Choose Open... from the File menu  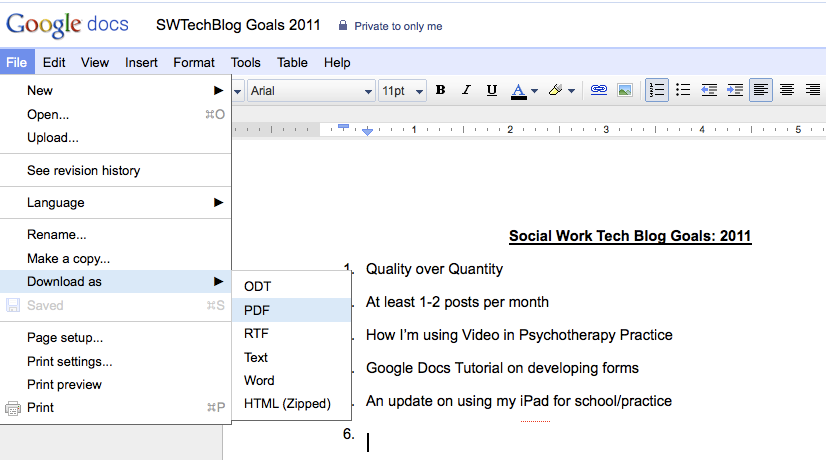(115, 114)
